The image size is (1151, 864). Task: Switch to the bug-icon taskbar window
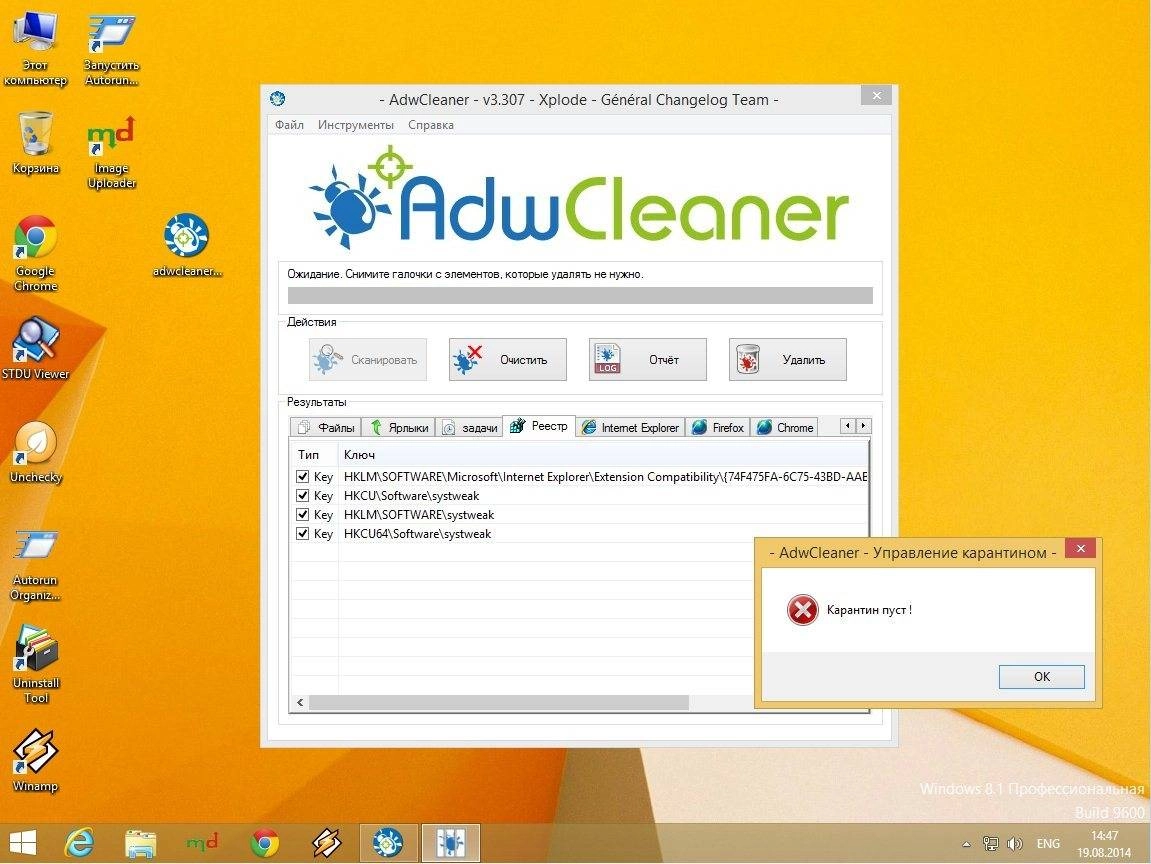pyautogui.click(x=451, y=843)
